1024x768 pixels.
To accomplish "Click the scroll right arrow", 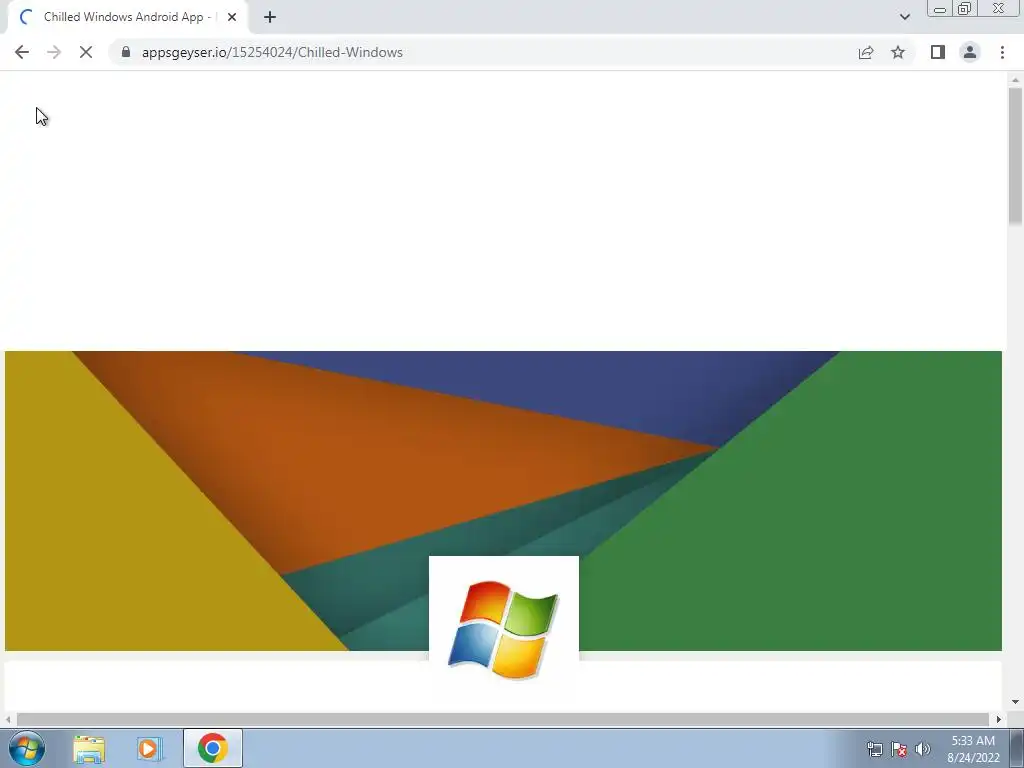I will [998, 719].
